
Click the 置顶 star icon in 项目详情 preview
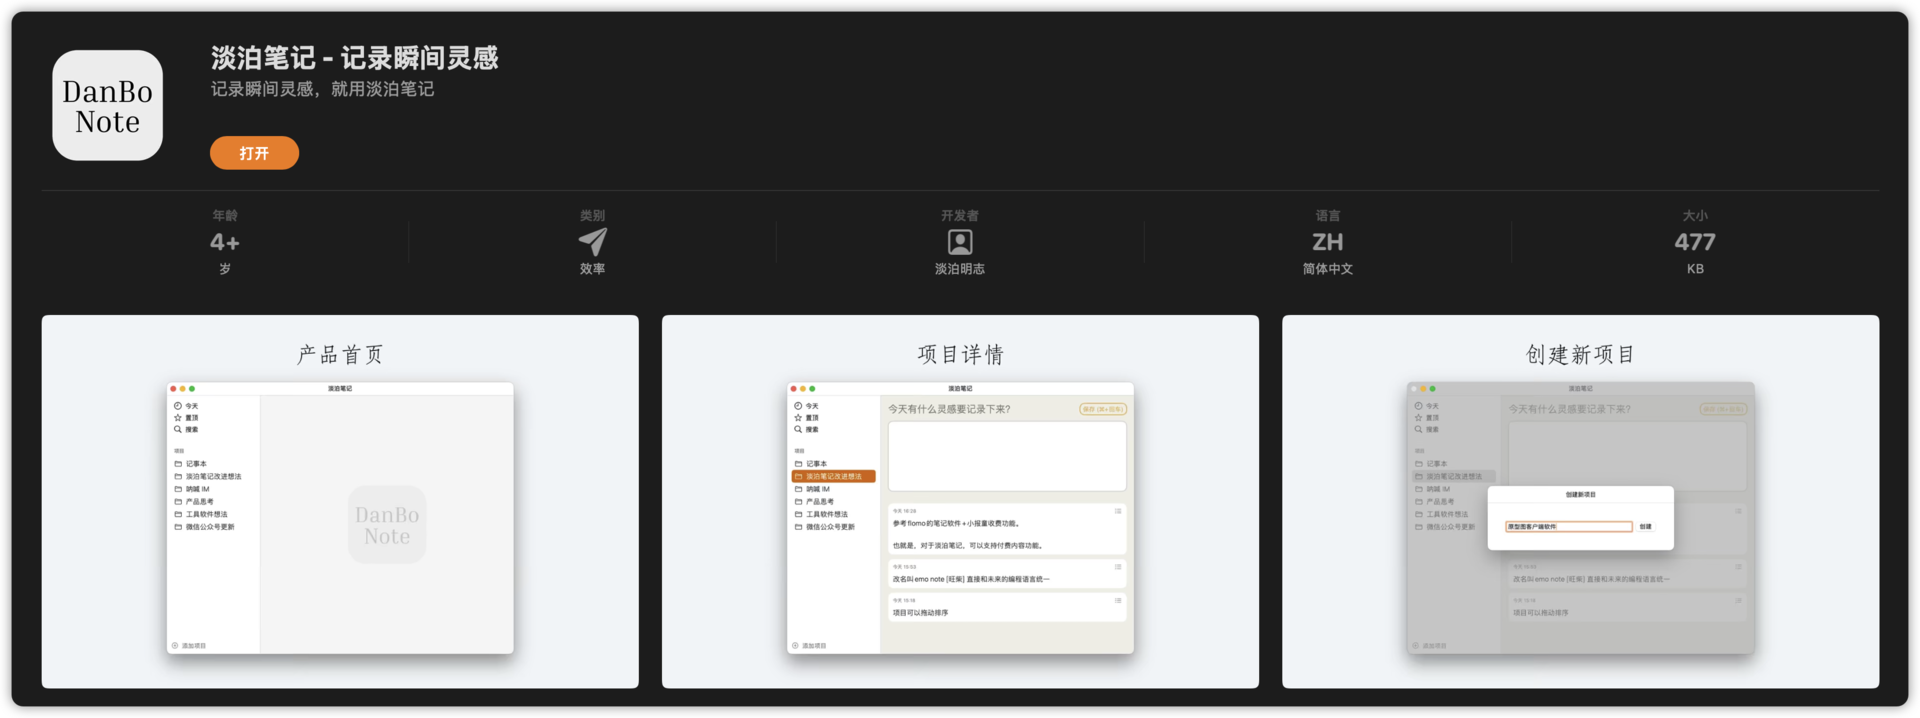click(x=798, y=418)
